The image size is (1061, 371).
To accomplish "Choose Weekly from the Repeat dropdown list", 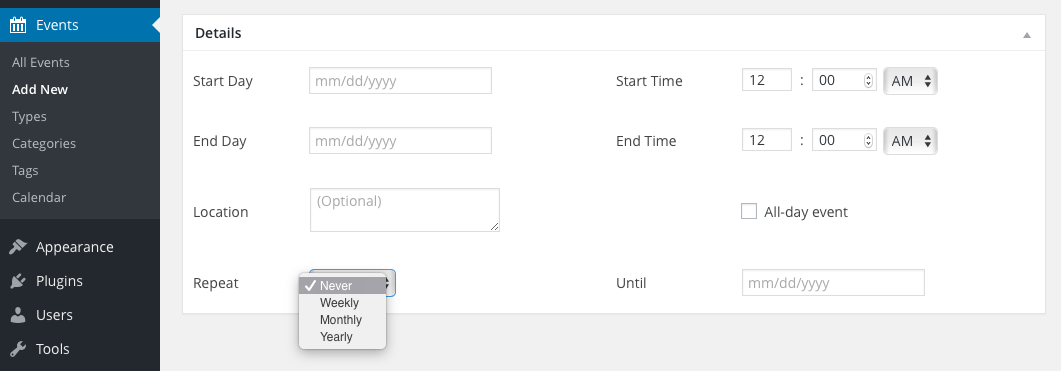I will (x=342, y=303).
